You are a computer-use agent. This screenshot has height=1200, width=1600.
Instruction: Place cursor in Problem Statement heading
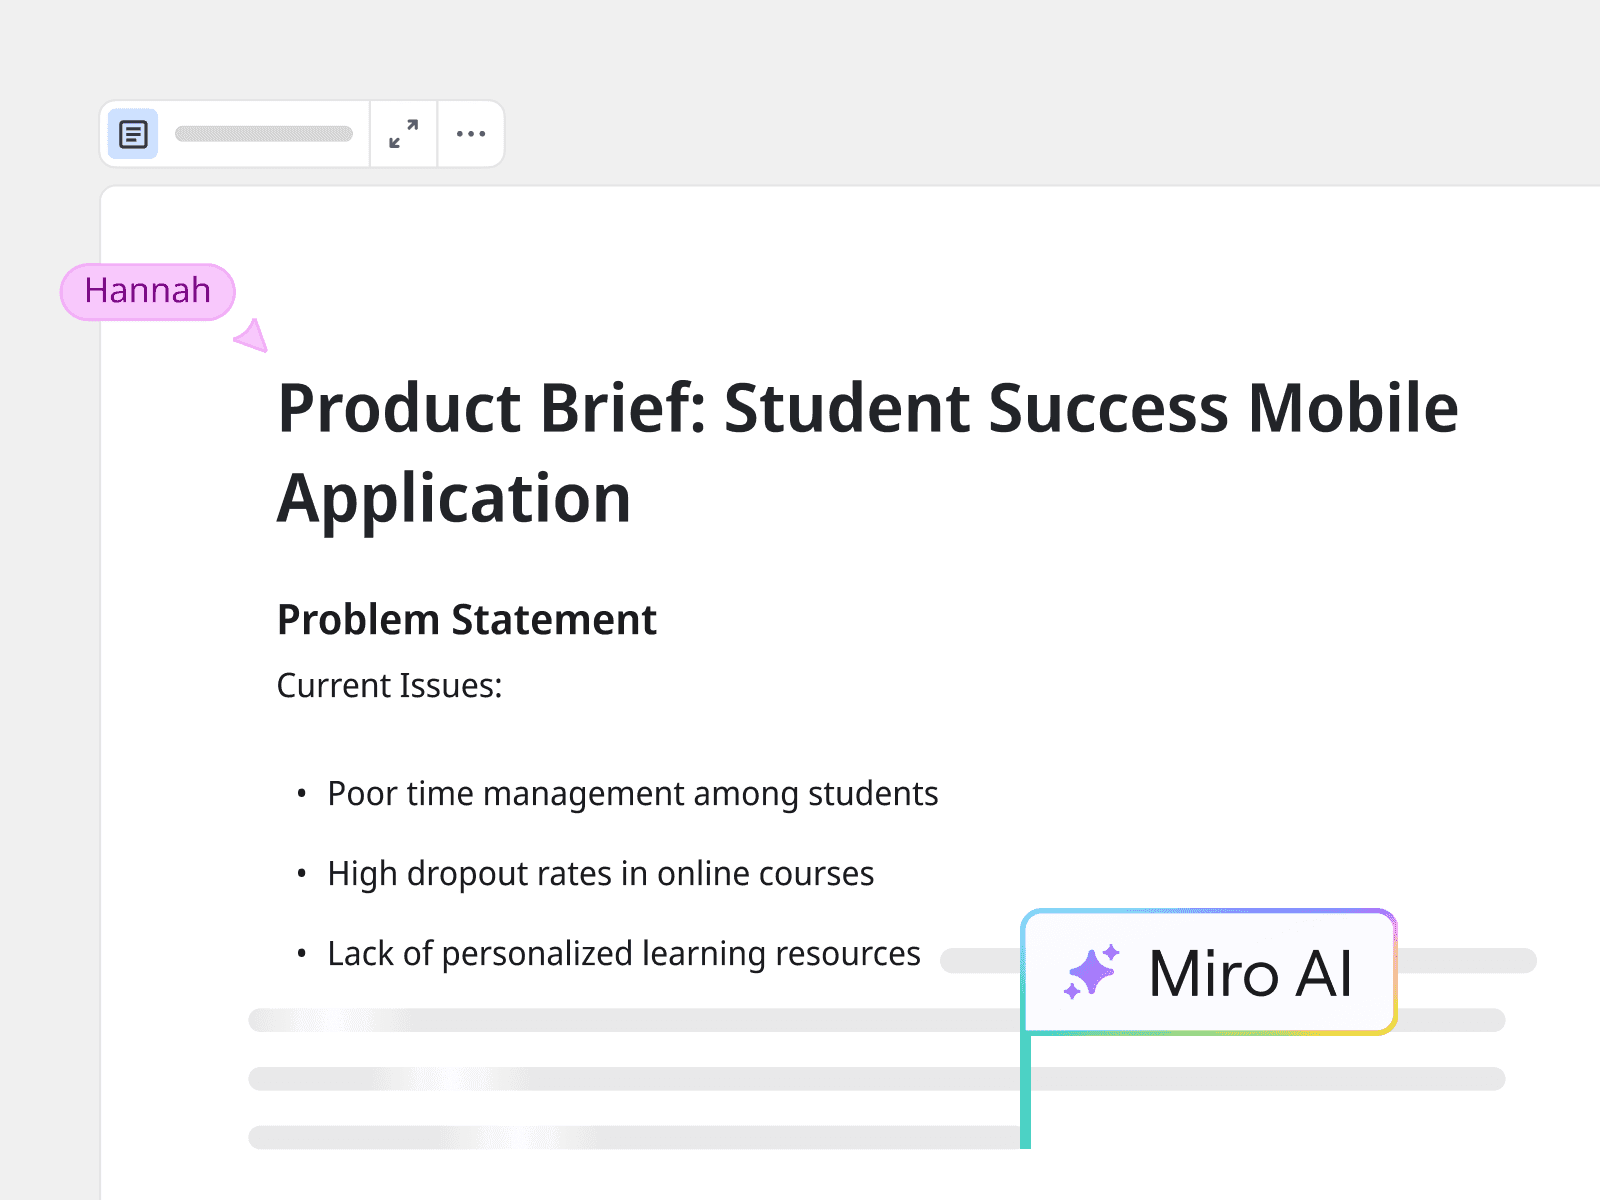click(x=466, y=620)
